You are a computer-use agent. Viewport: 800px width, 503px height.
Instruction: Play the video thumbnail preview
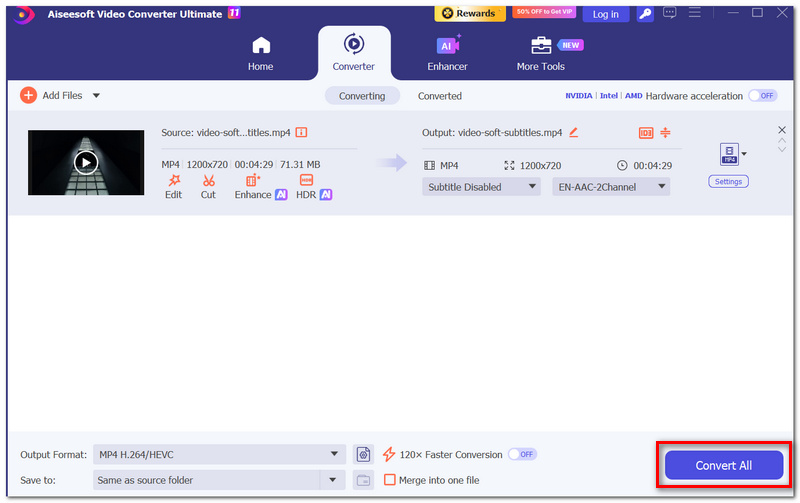point(86,163)
